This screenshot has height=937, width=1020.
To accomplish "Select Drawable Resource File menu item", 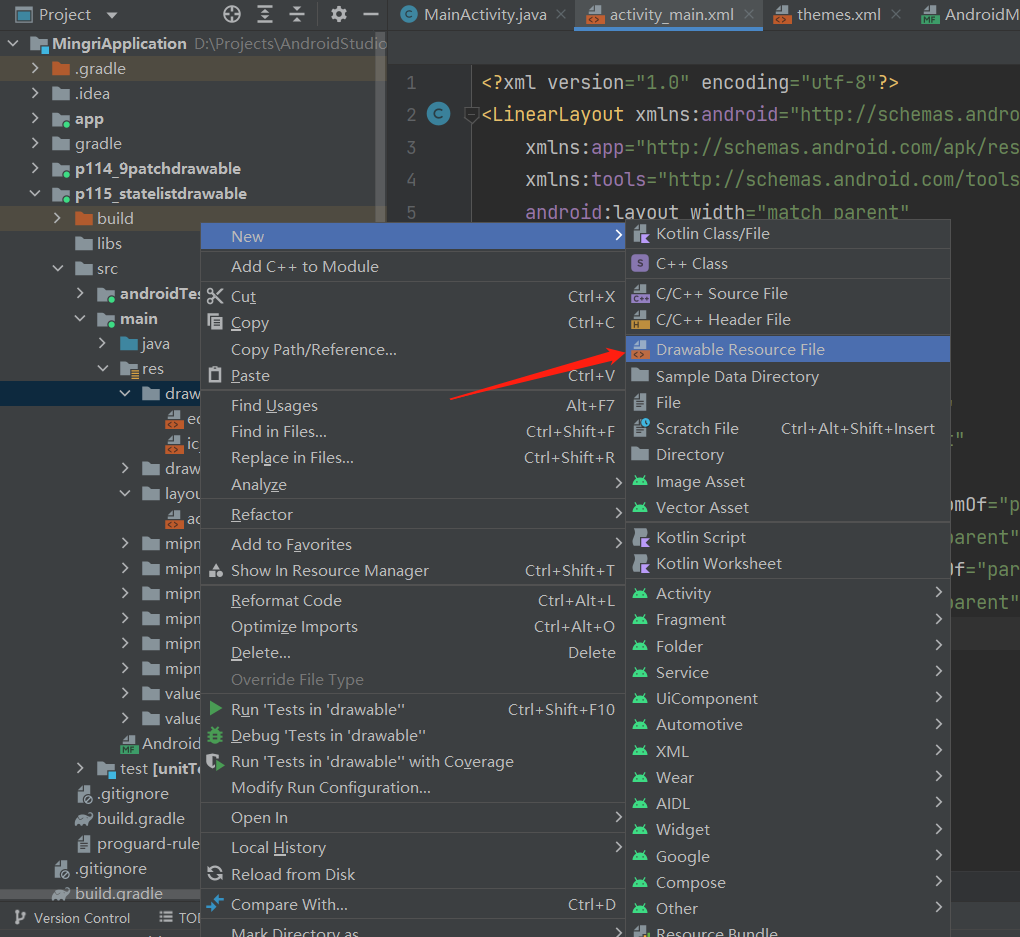I will tap(740, 350).
